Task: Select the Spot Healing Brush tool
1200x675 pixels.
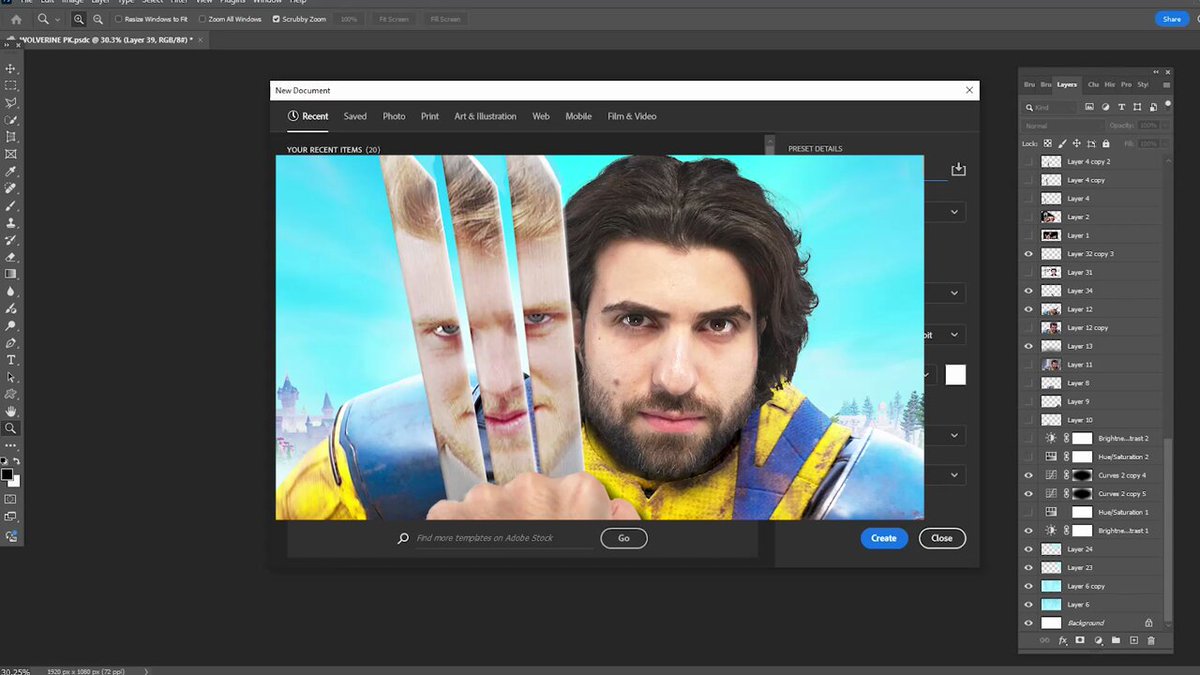Action: 11,188
